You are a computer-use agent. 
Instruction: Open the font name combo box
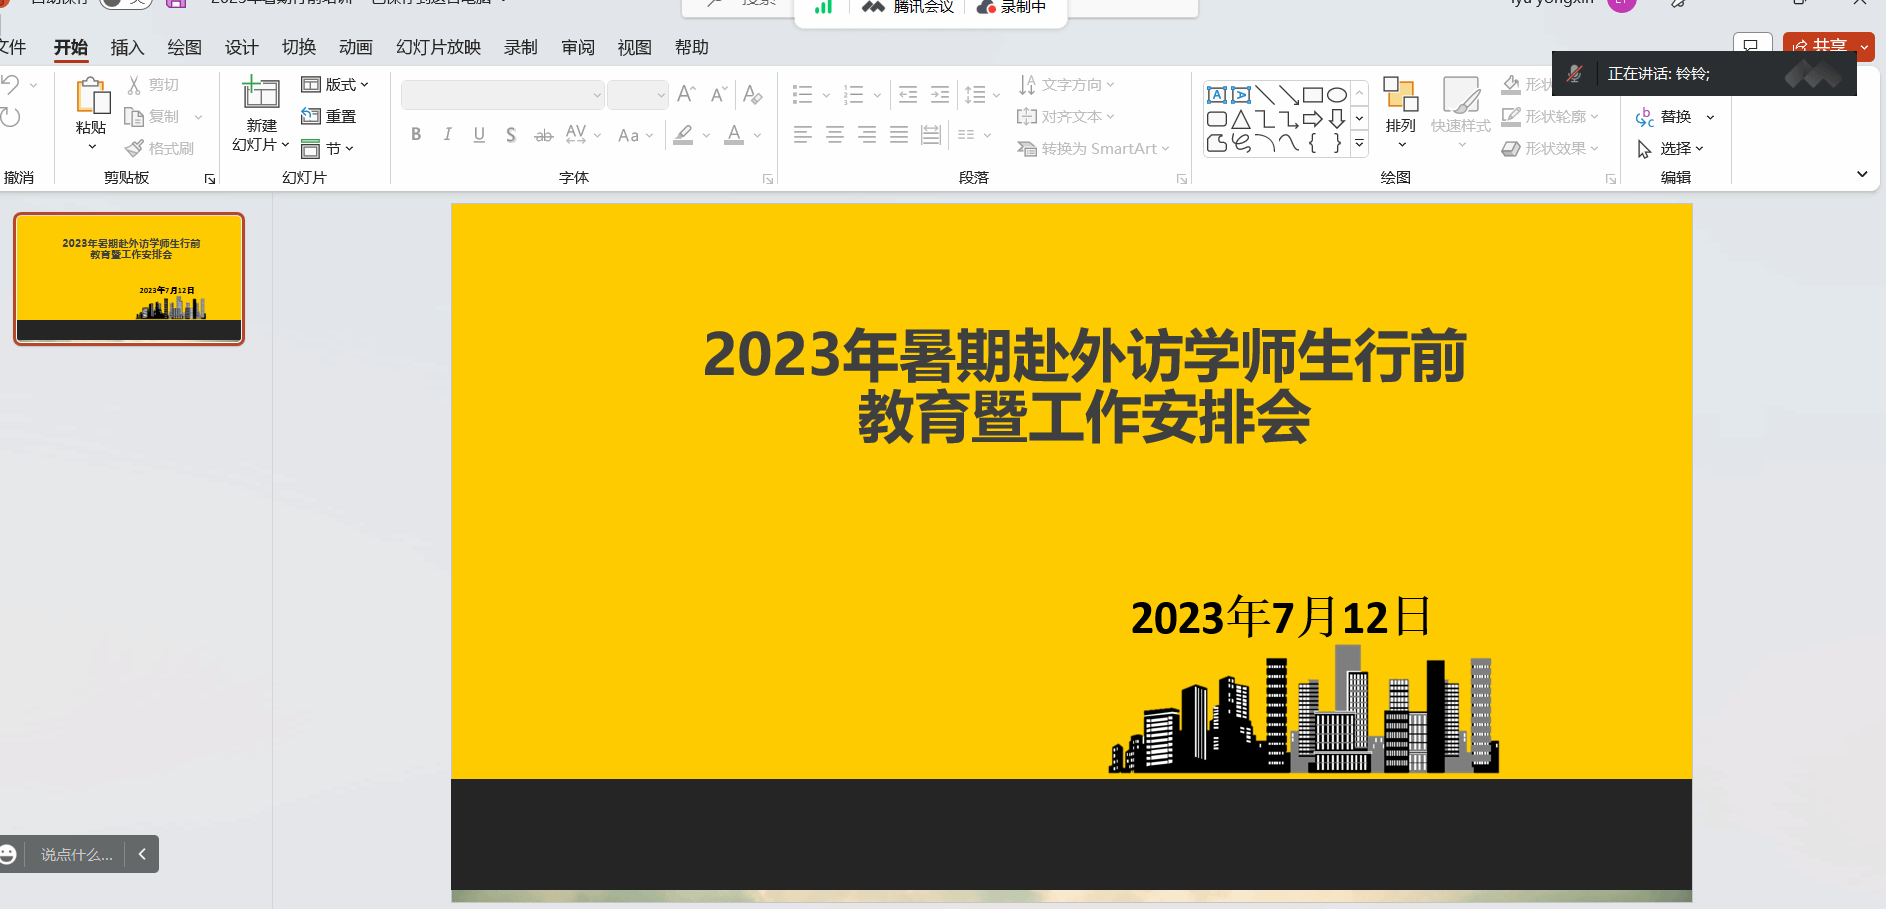[x=502, y=95]
